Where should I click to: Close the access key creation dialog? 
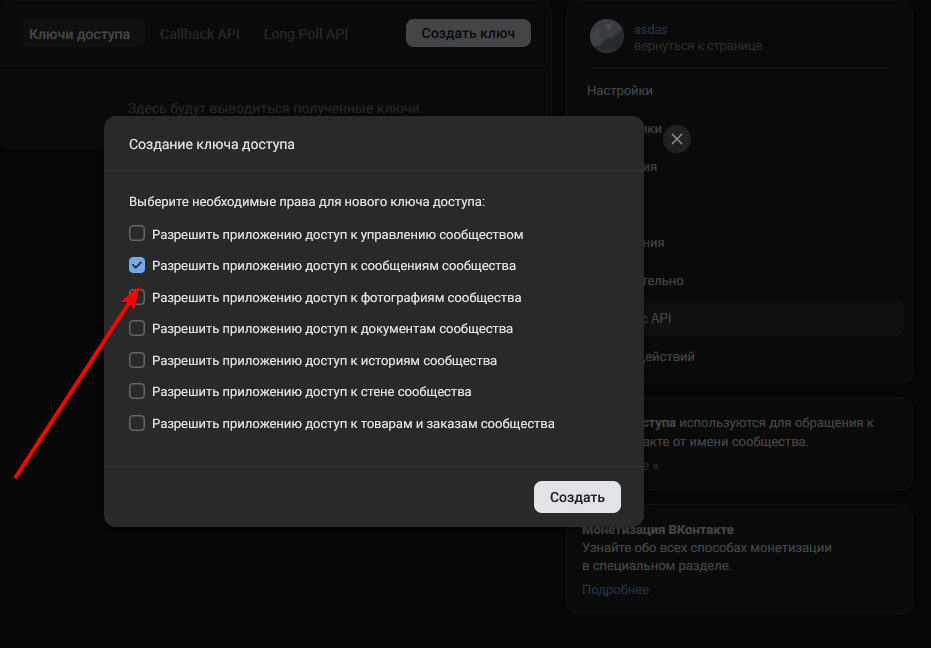[x=677, y=139]
